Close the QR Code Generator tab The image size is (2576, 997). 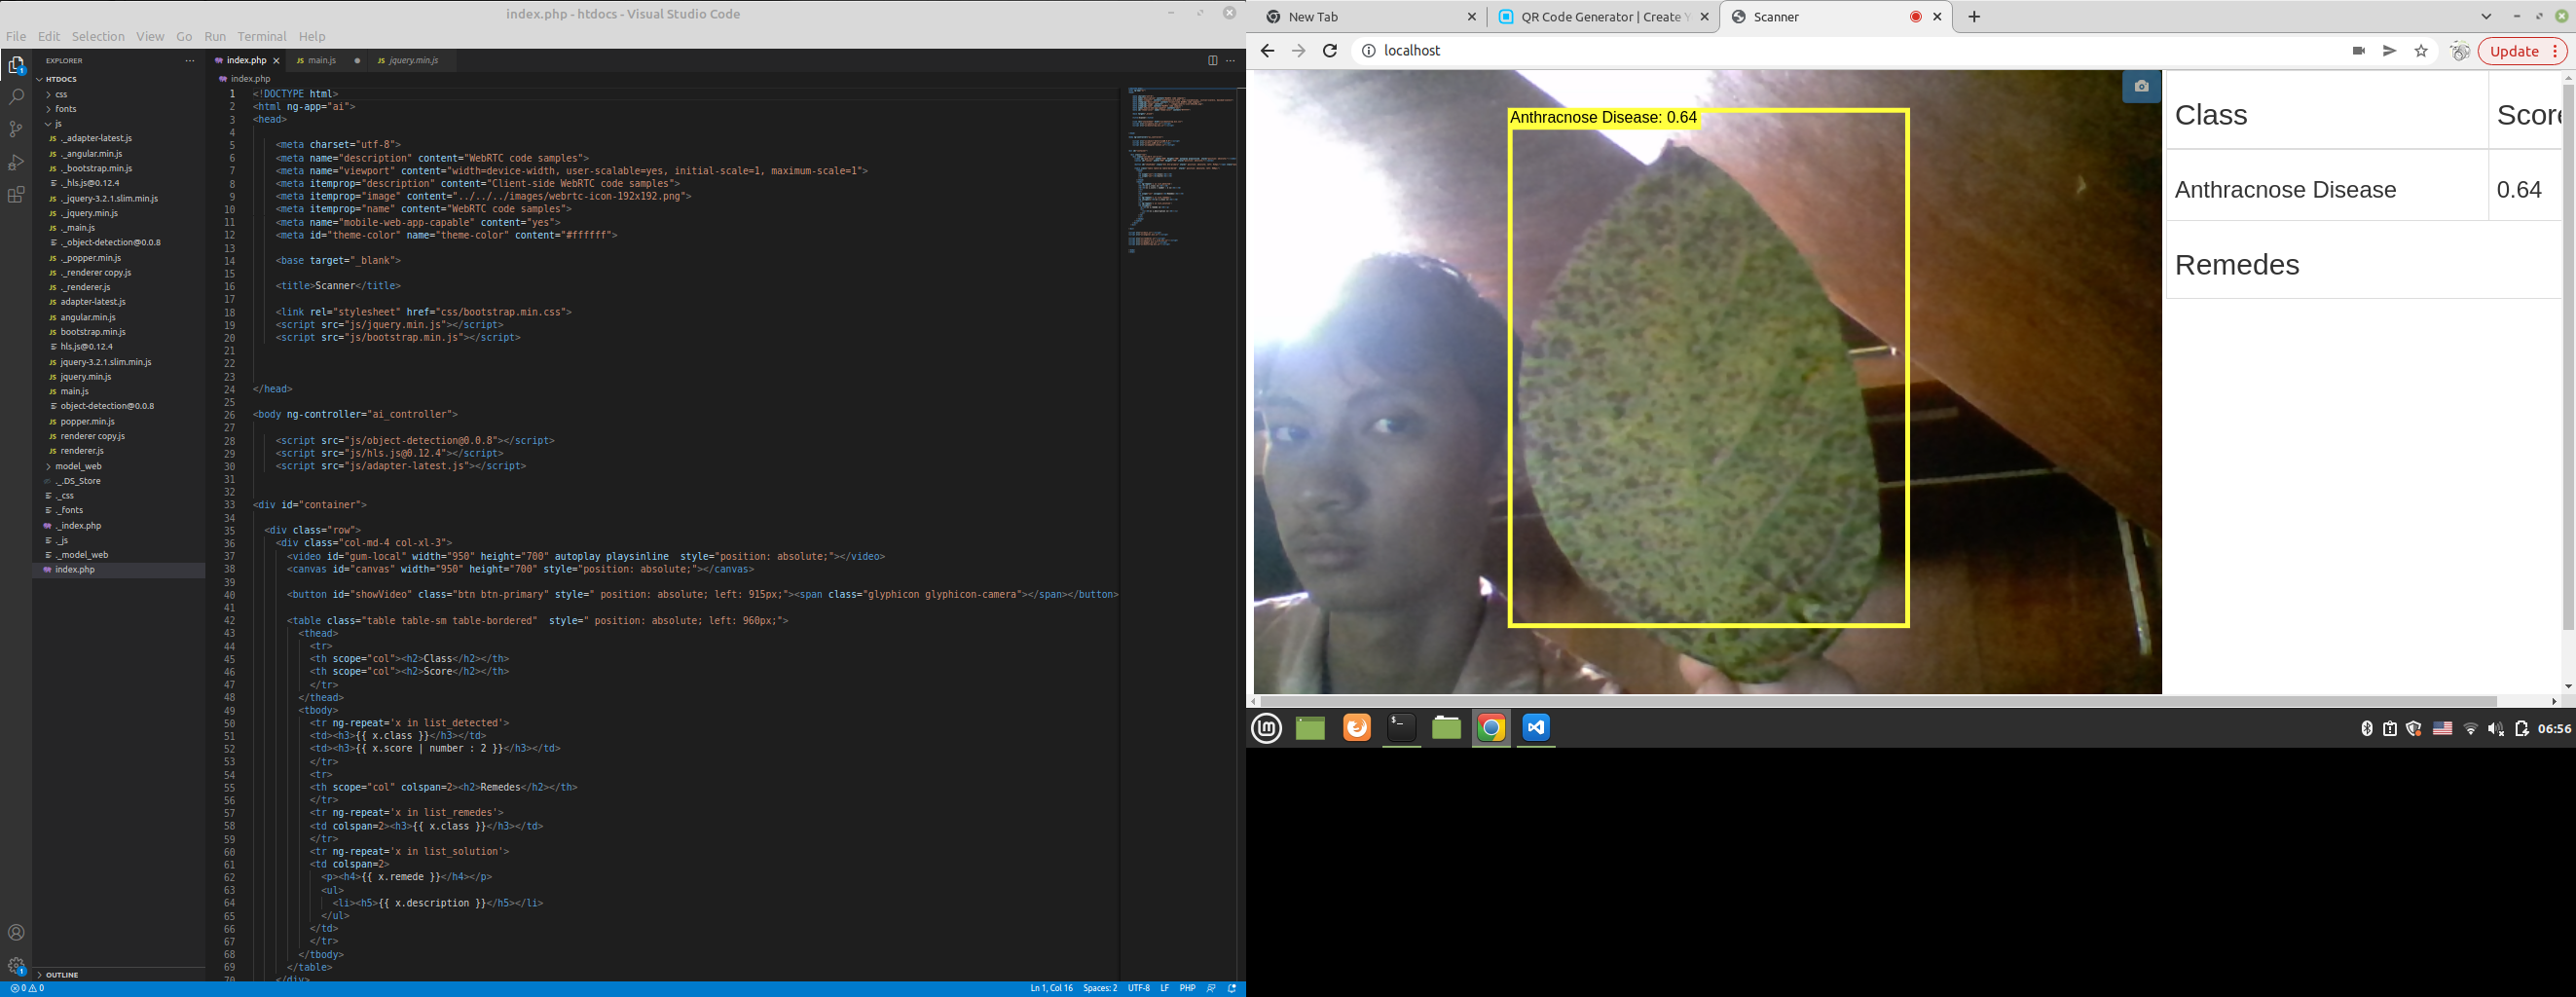click(x=1705, y=17)
